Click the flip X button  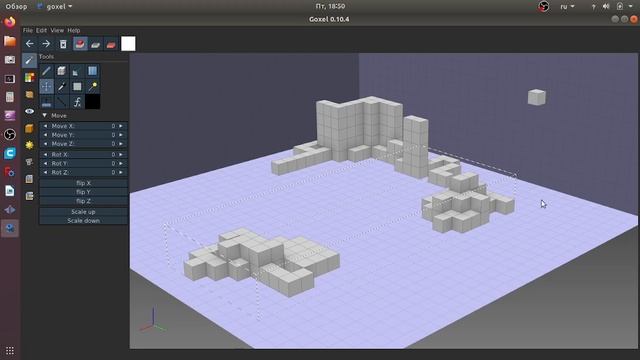[x=83, y=183]
